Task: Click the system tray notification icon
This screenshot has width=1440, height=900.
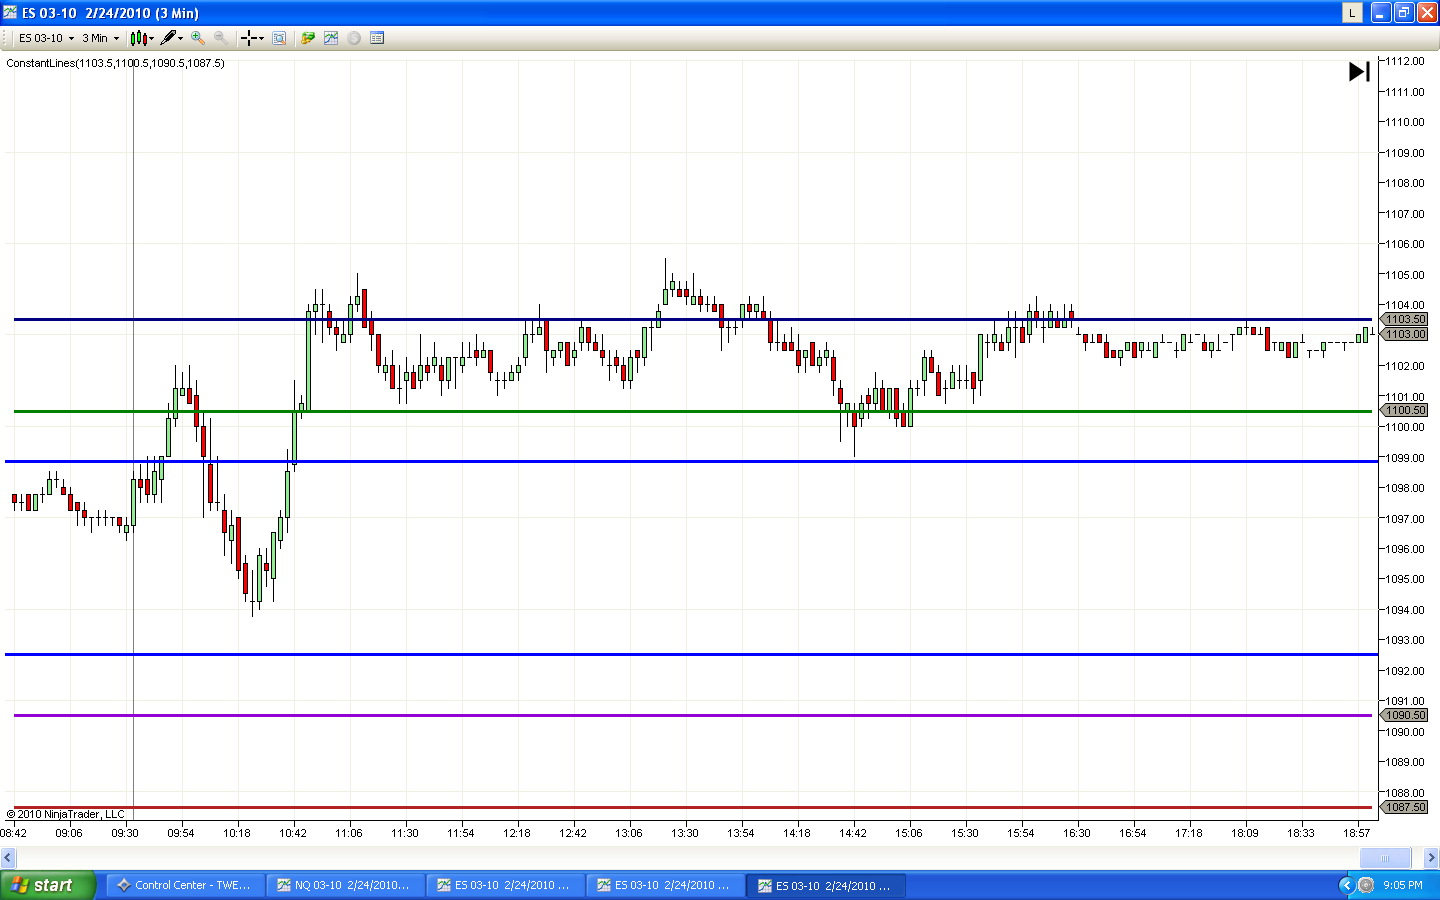Action: [x=1366, y=885]
